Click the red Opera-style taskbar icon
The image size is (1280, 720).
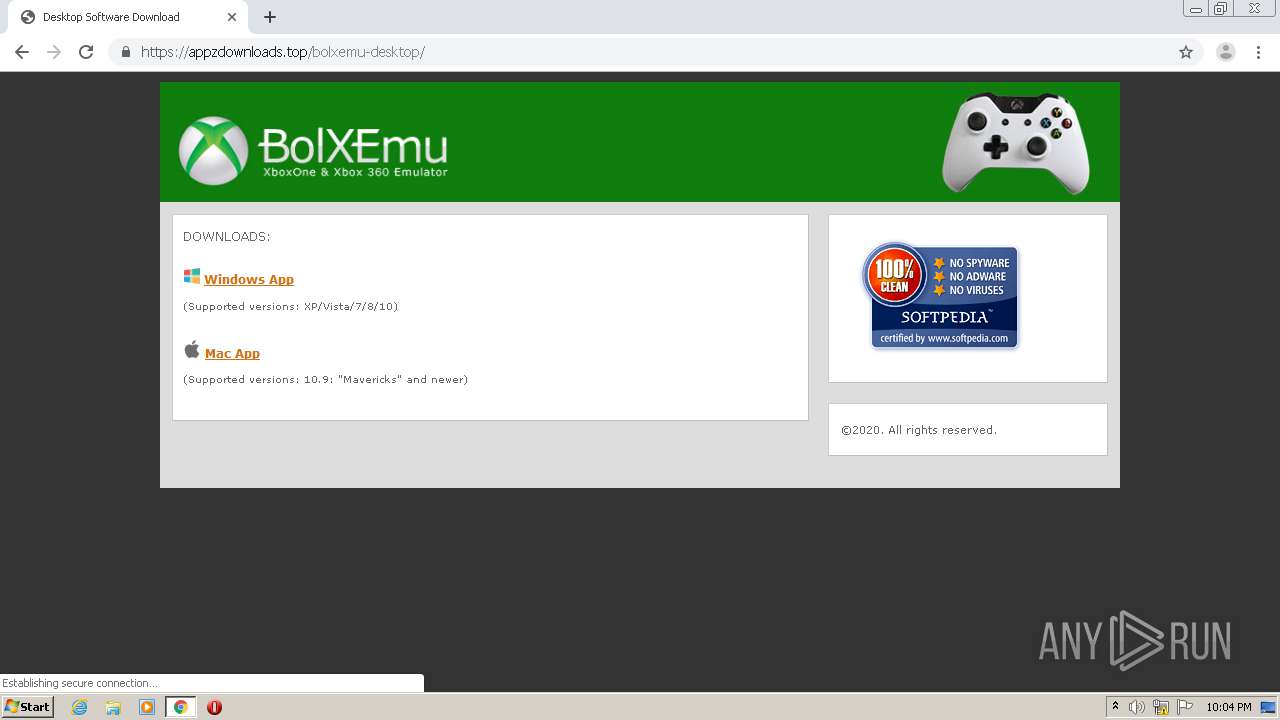pyautogui.click(x=214, y=707)
